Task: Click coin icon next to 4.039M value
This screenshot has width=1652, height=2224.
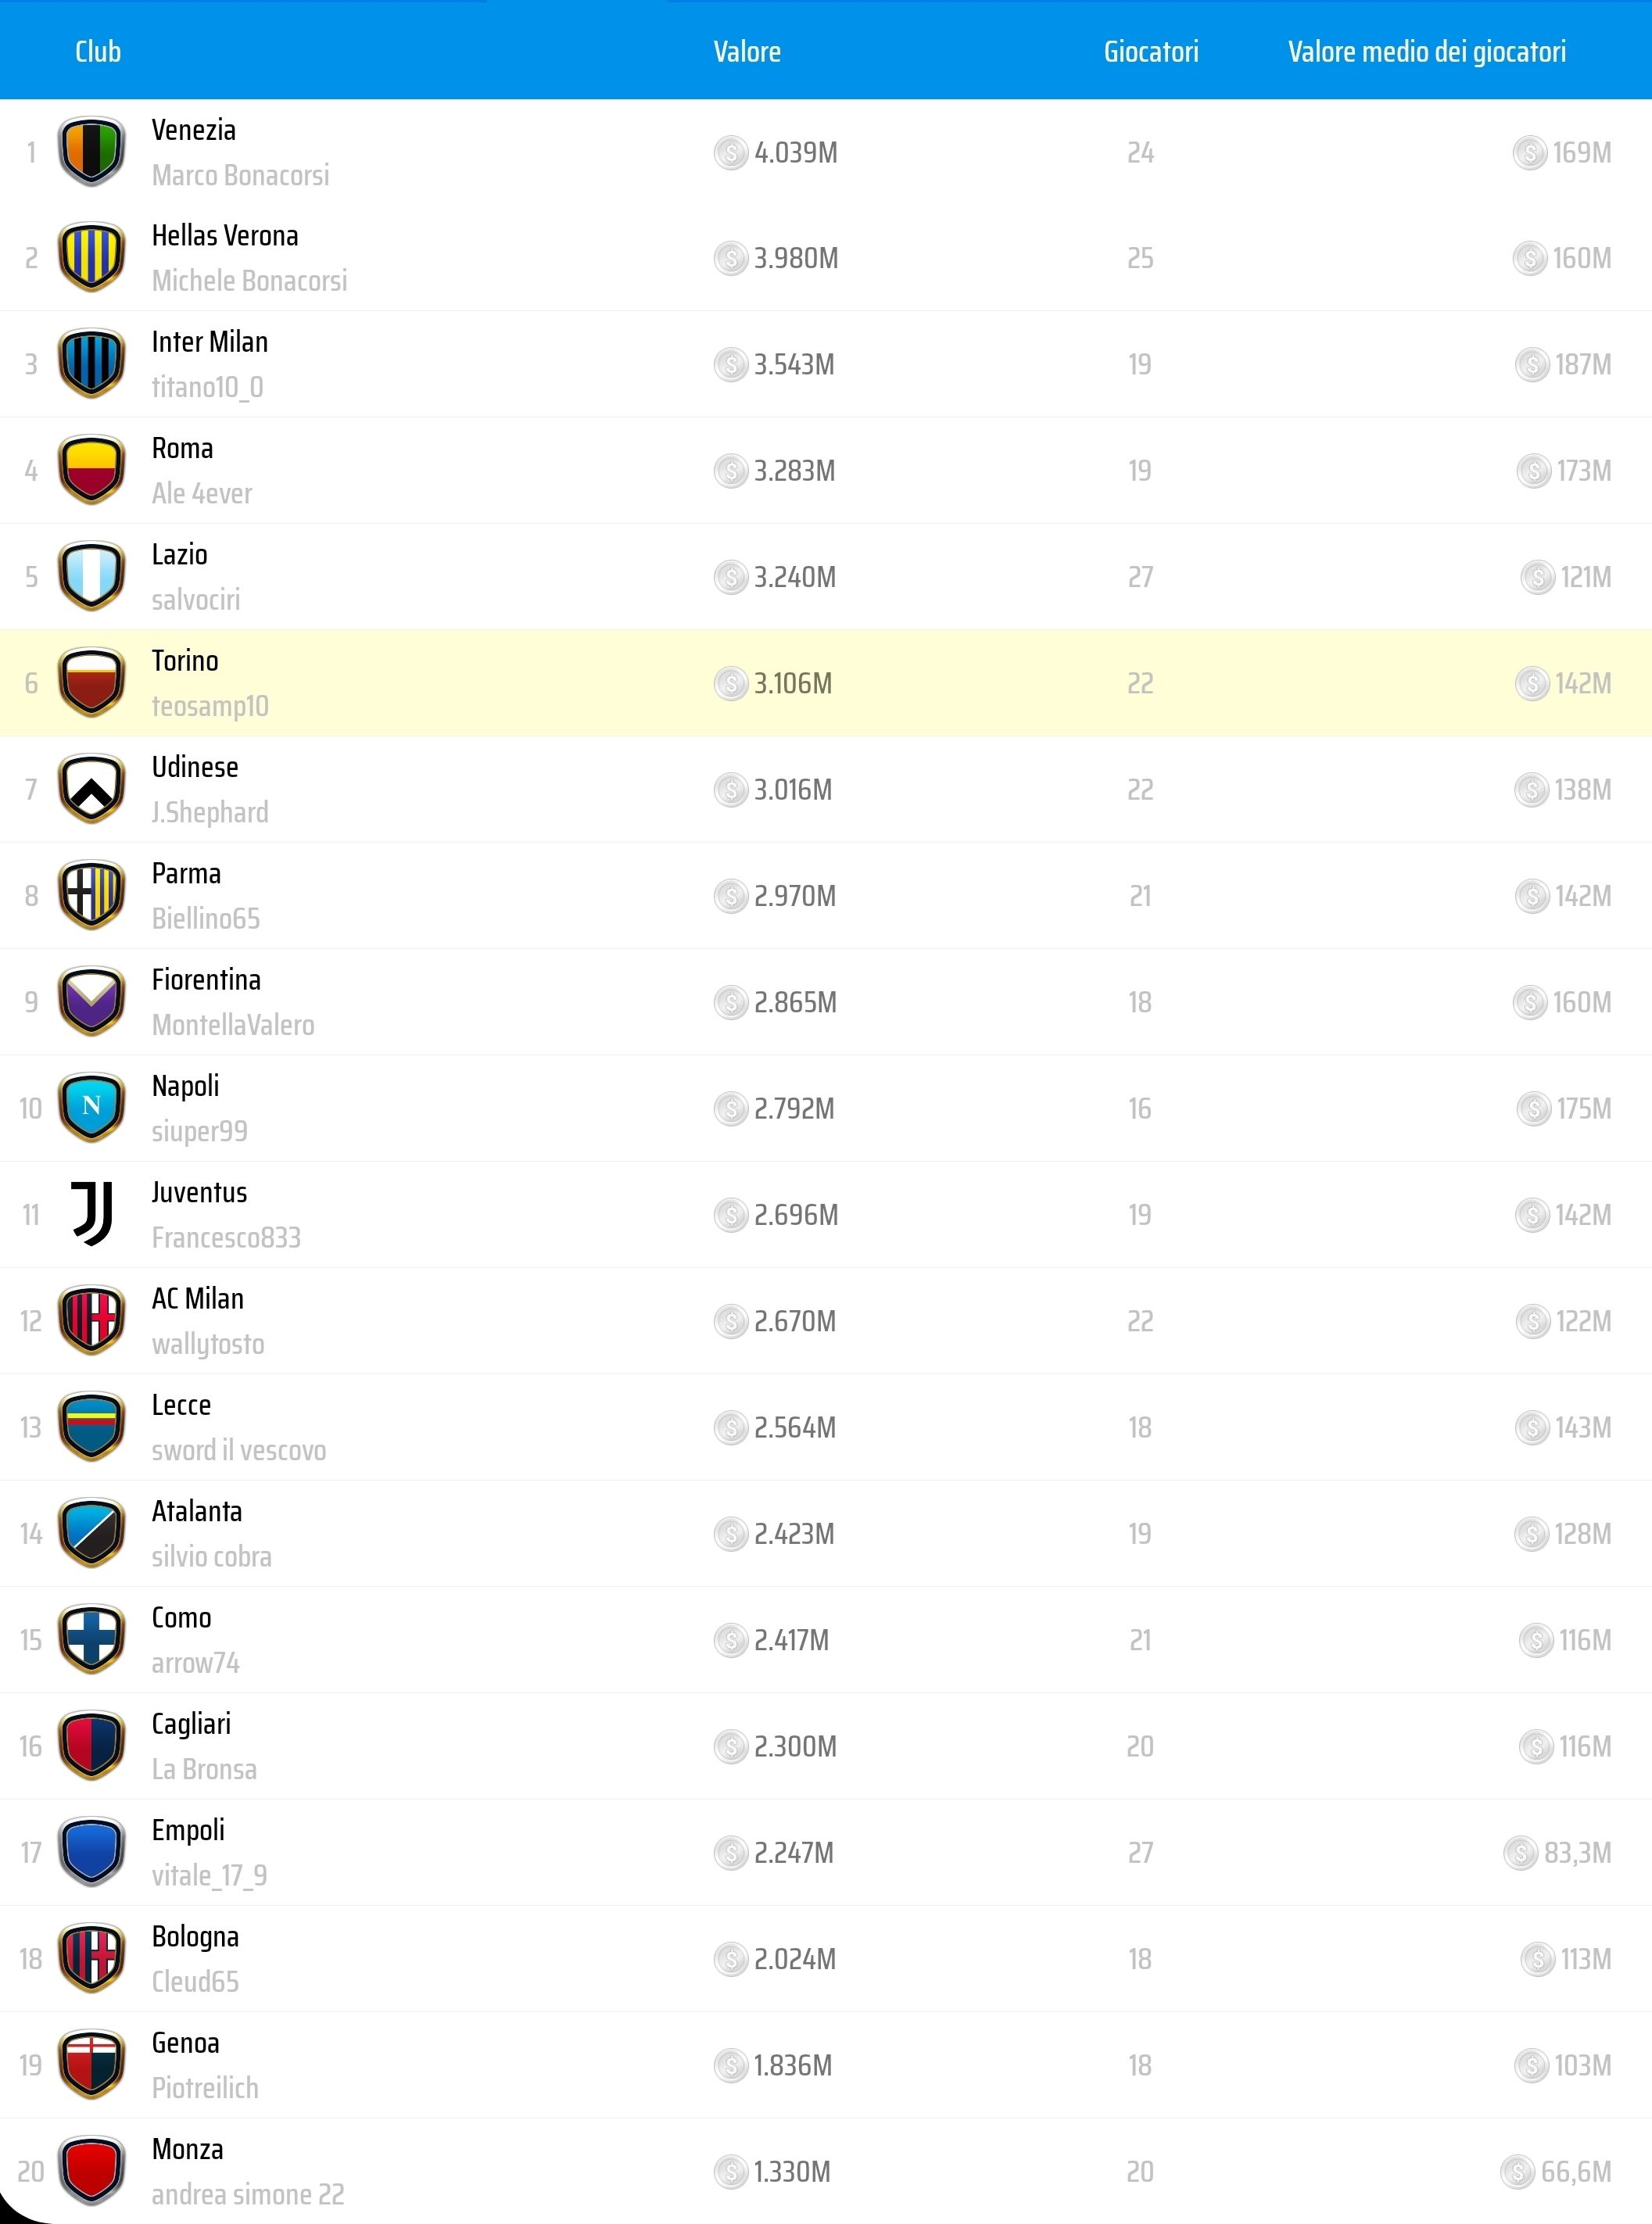Action: coord(731,153)
